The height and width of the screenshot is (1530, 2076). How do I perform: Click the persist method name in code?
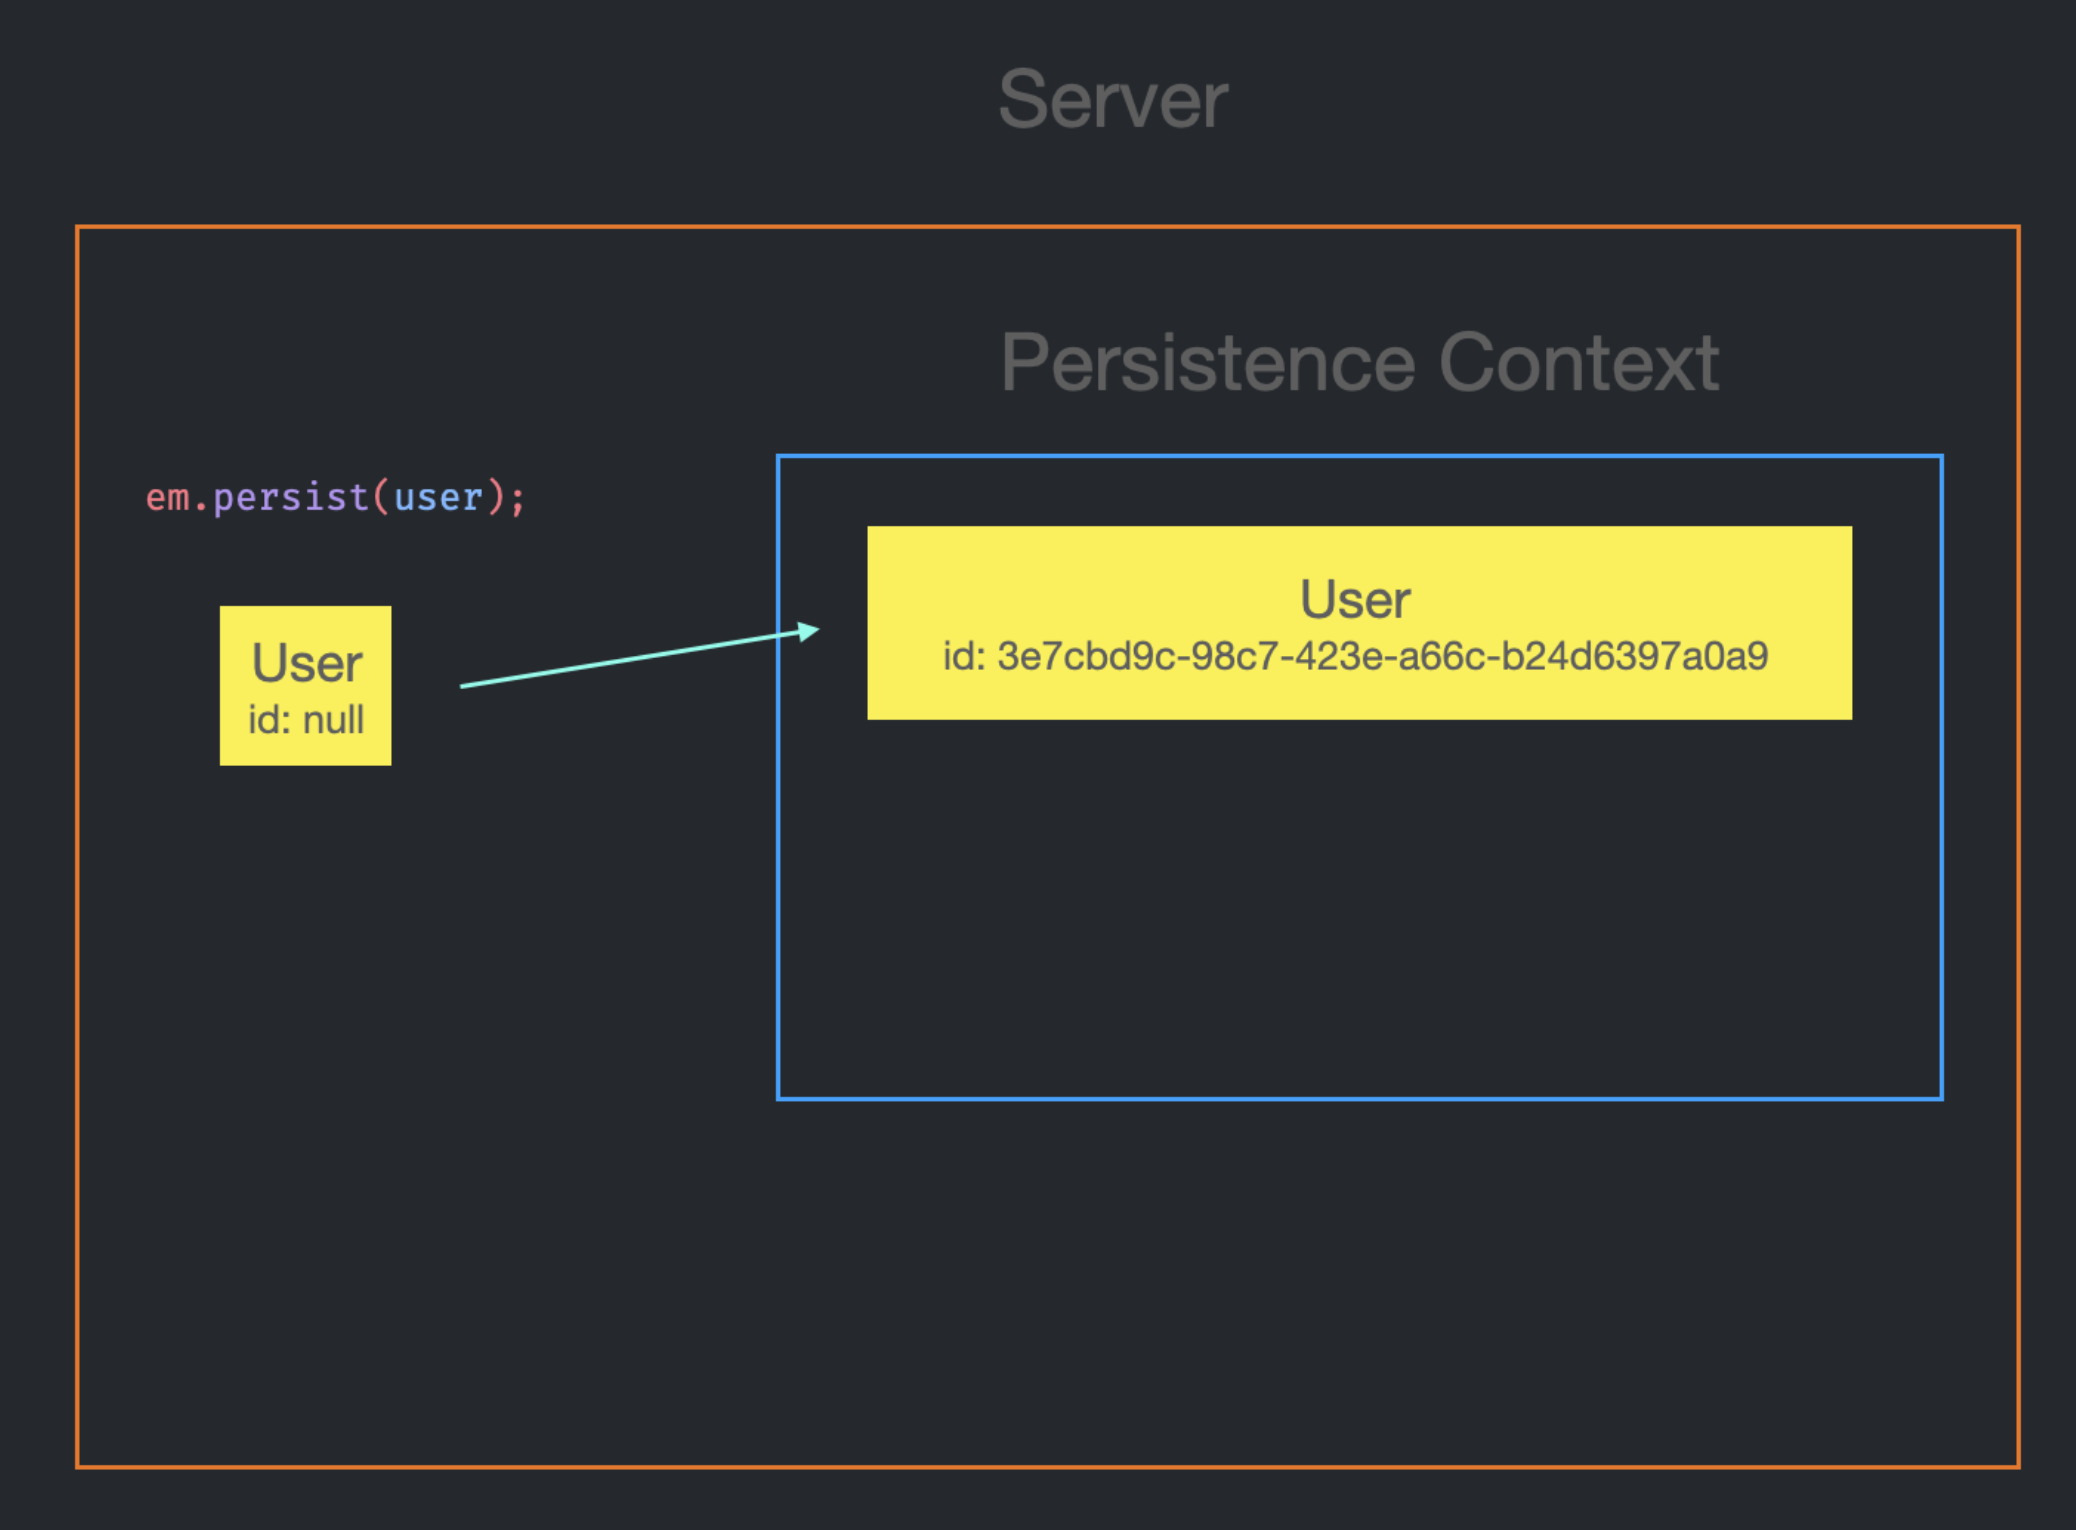pyautogui.click(x=290, y=497)
